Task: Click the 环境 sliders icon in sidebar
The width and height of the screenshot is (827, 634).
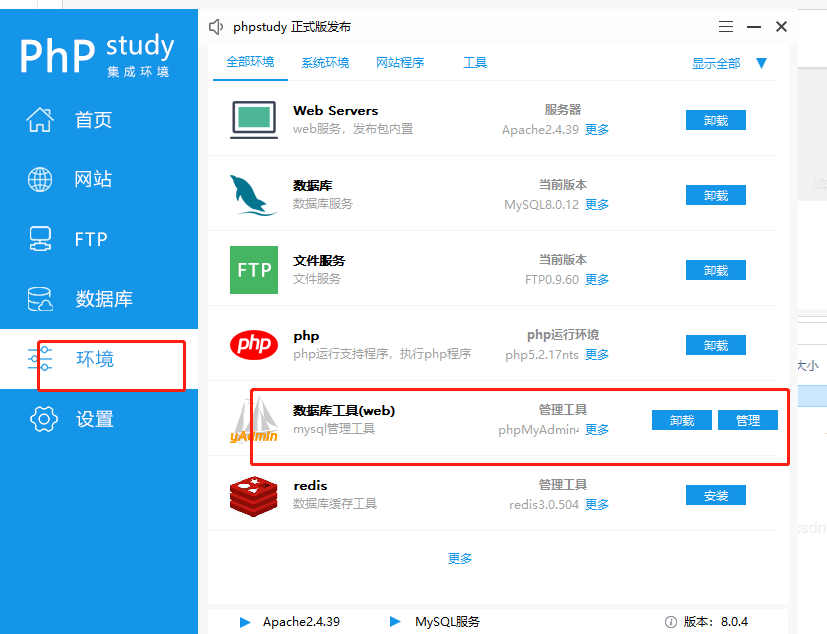Action: 40,359
